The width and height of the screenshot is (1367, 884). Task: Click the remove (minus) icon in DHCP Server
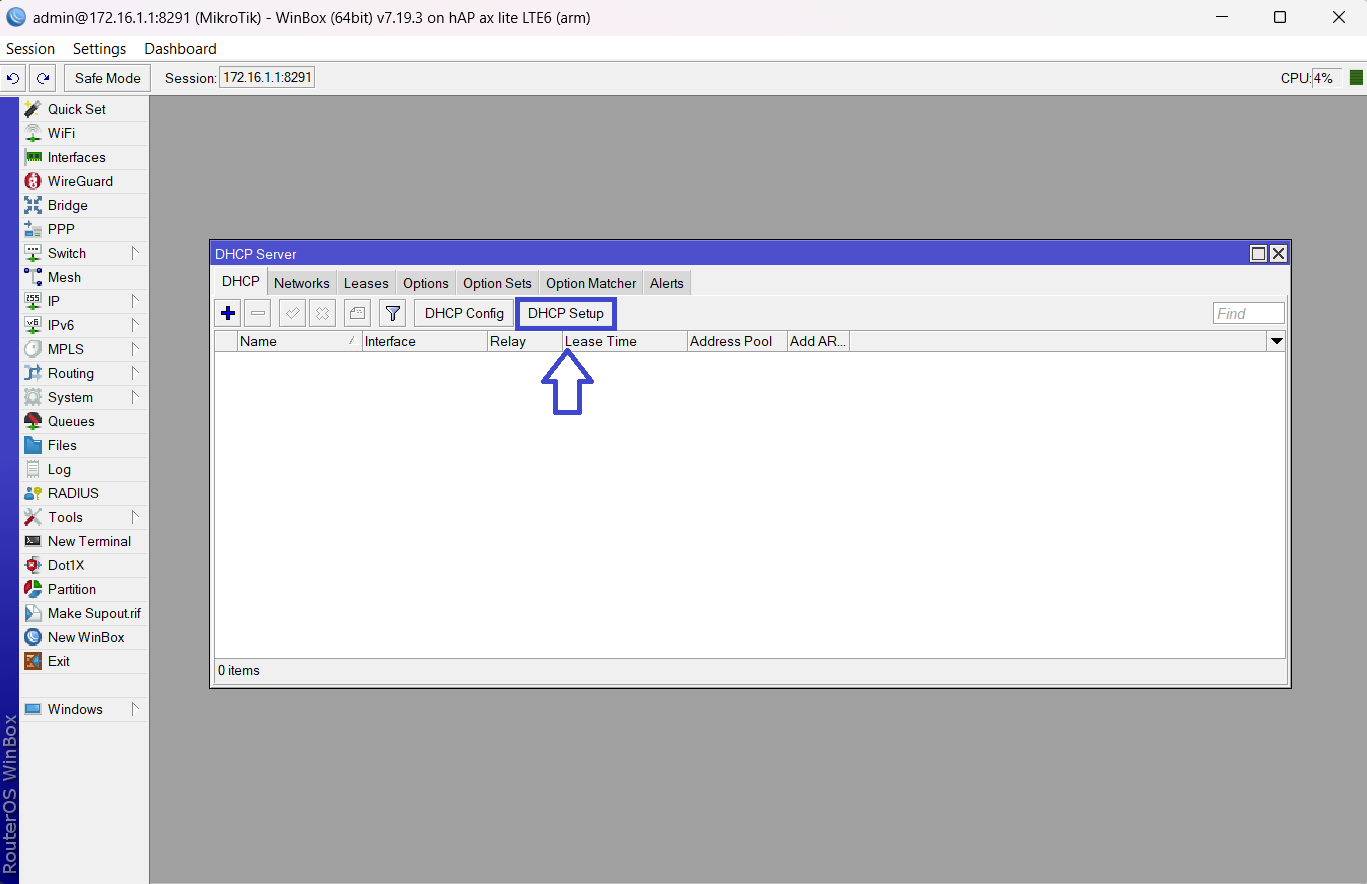[x=258, y=313]
